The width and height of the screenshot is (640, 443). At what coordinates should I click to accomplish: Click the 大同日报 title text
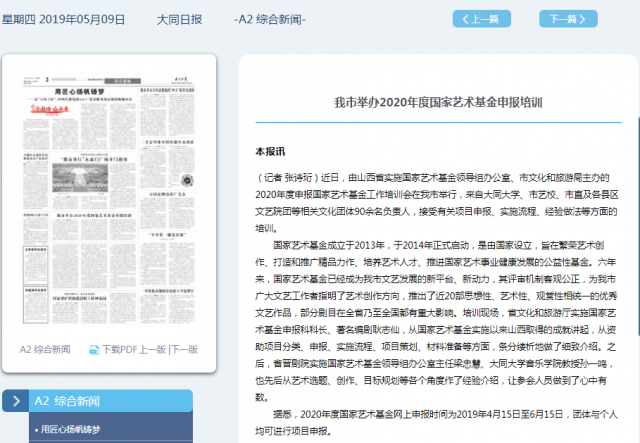coord(180,19)
